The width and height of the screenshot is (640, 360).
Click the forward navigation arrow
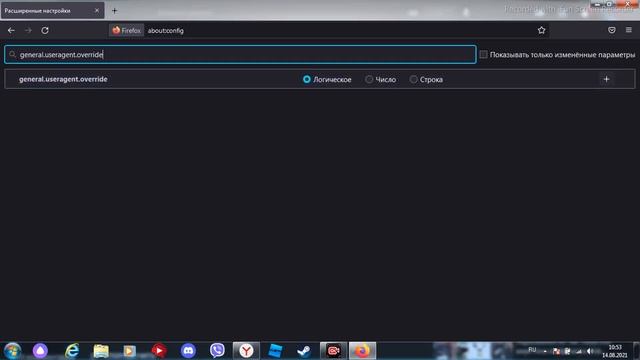point(28,30)
